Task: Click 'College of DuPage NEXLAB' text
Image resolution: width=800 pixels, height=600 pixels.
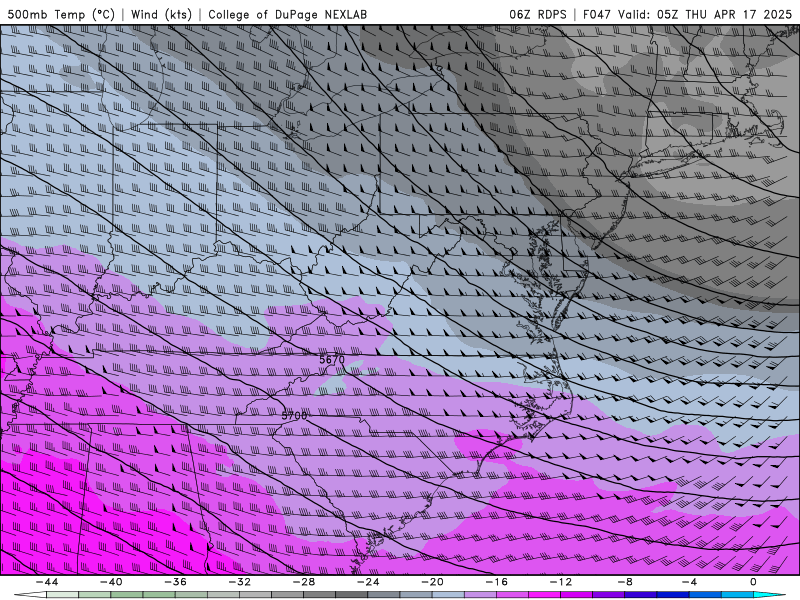Action: point(287,14)
